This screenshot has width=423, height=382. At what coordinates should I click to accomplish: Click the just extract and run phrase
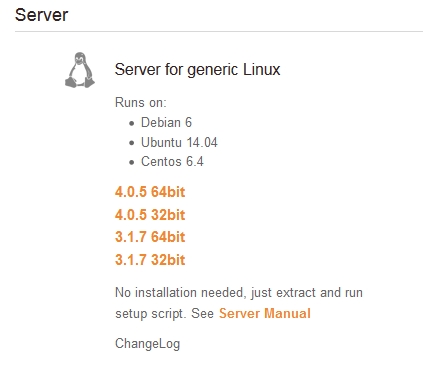[307, 293]
